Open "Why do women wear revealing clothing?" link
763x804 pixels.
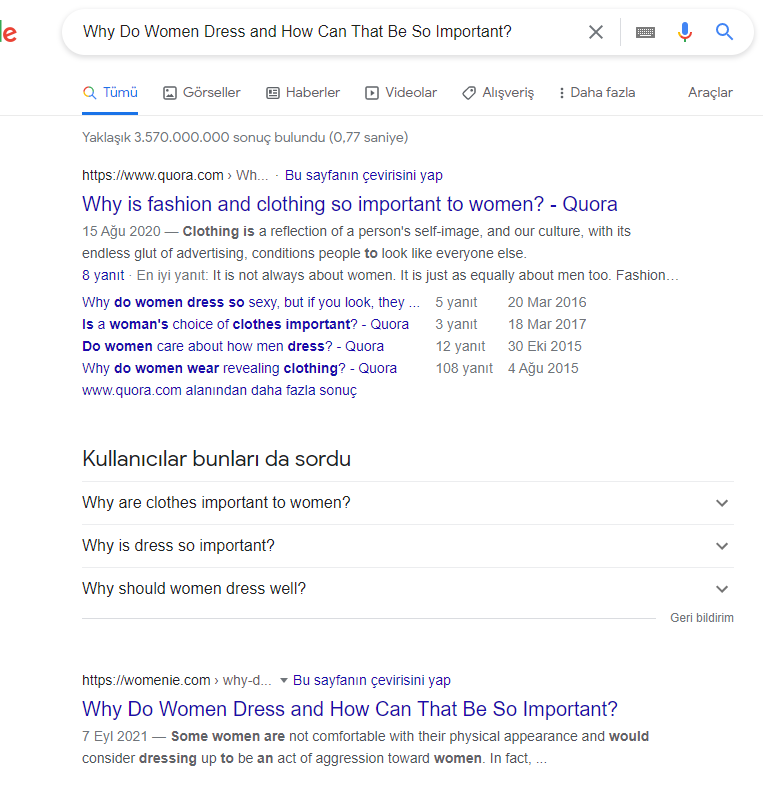[239, 368]
